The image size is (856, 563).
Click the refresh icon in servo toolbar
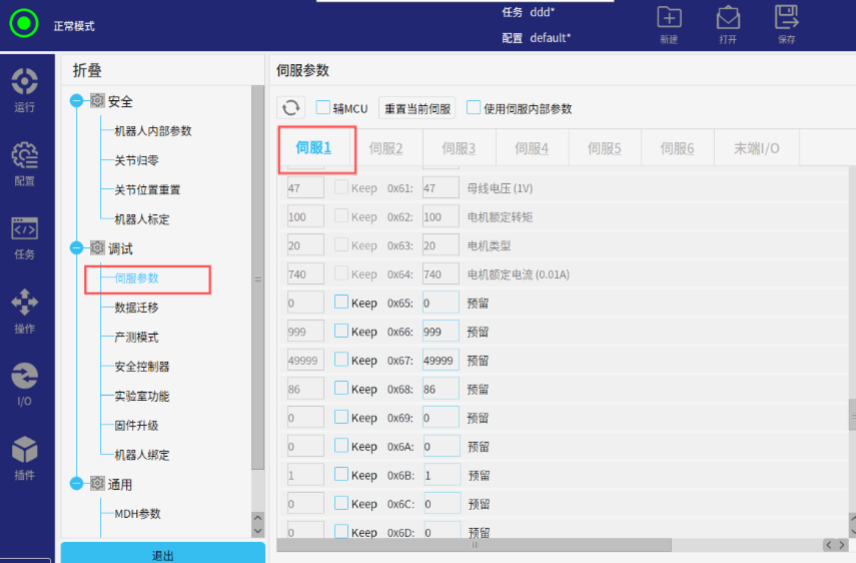pos(291,108)
